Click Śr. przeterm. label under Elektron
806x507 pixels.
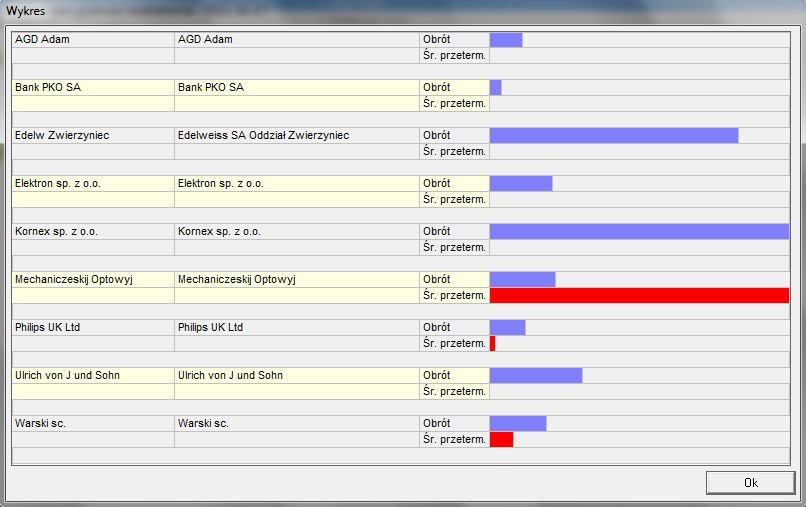point(454,200)
